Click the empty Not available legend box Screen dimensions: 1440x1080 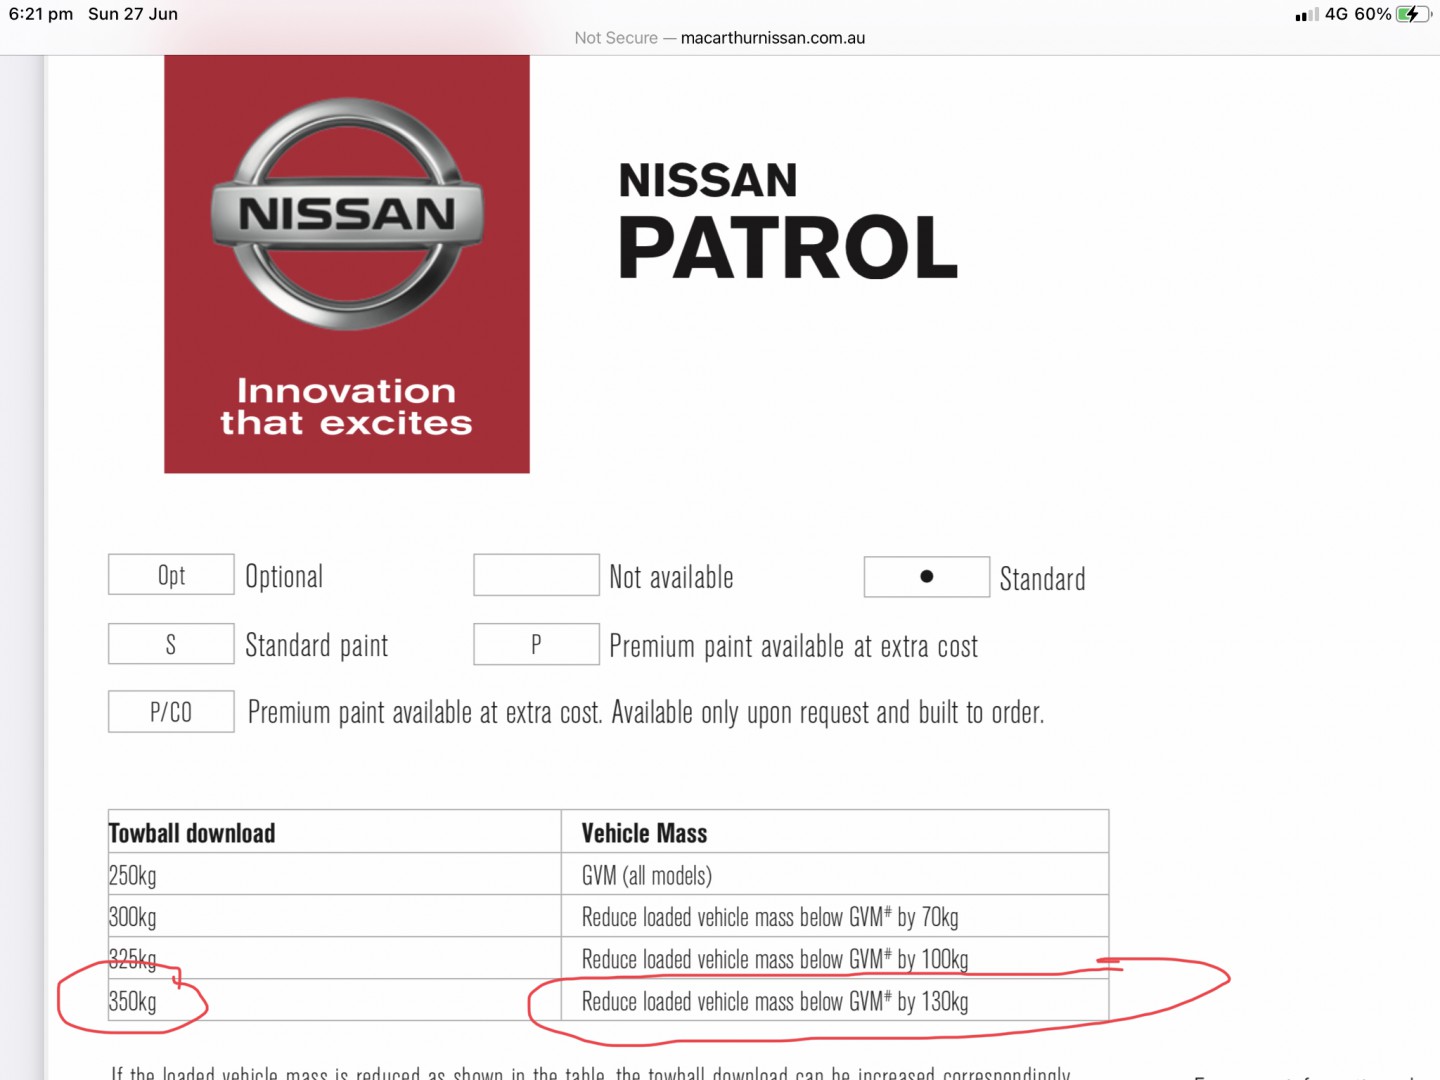click(536, 575)
